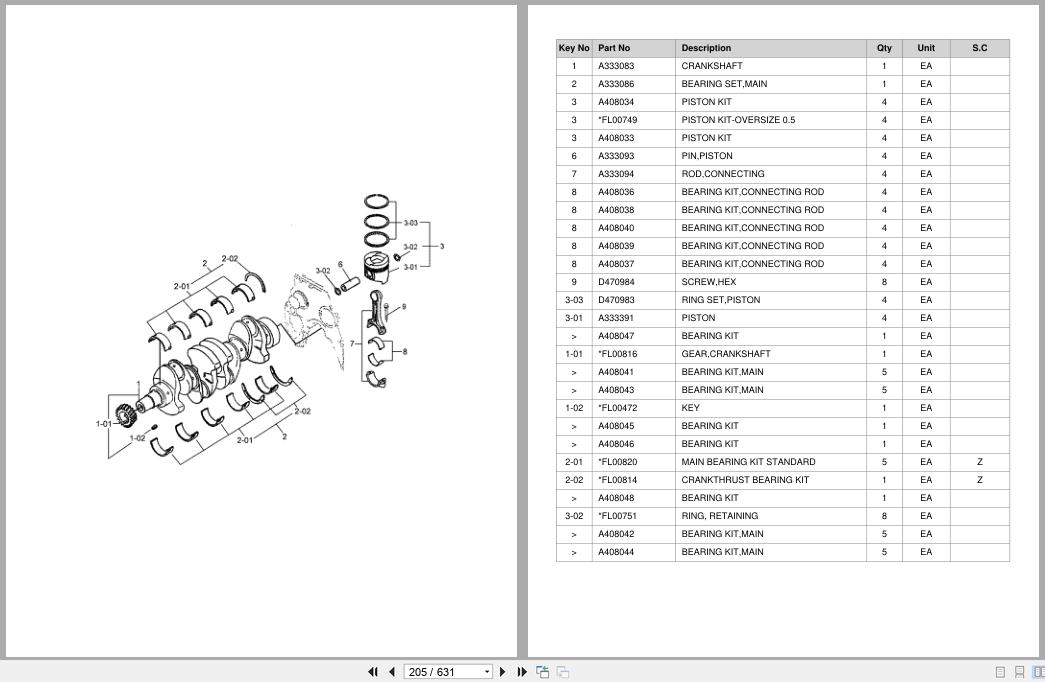1045x682 pixels.
Task: Click the greyed next view icon
Action: pos(563,672)
